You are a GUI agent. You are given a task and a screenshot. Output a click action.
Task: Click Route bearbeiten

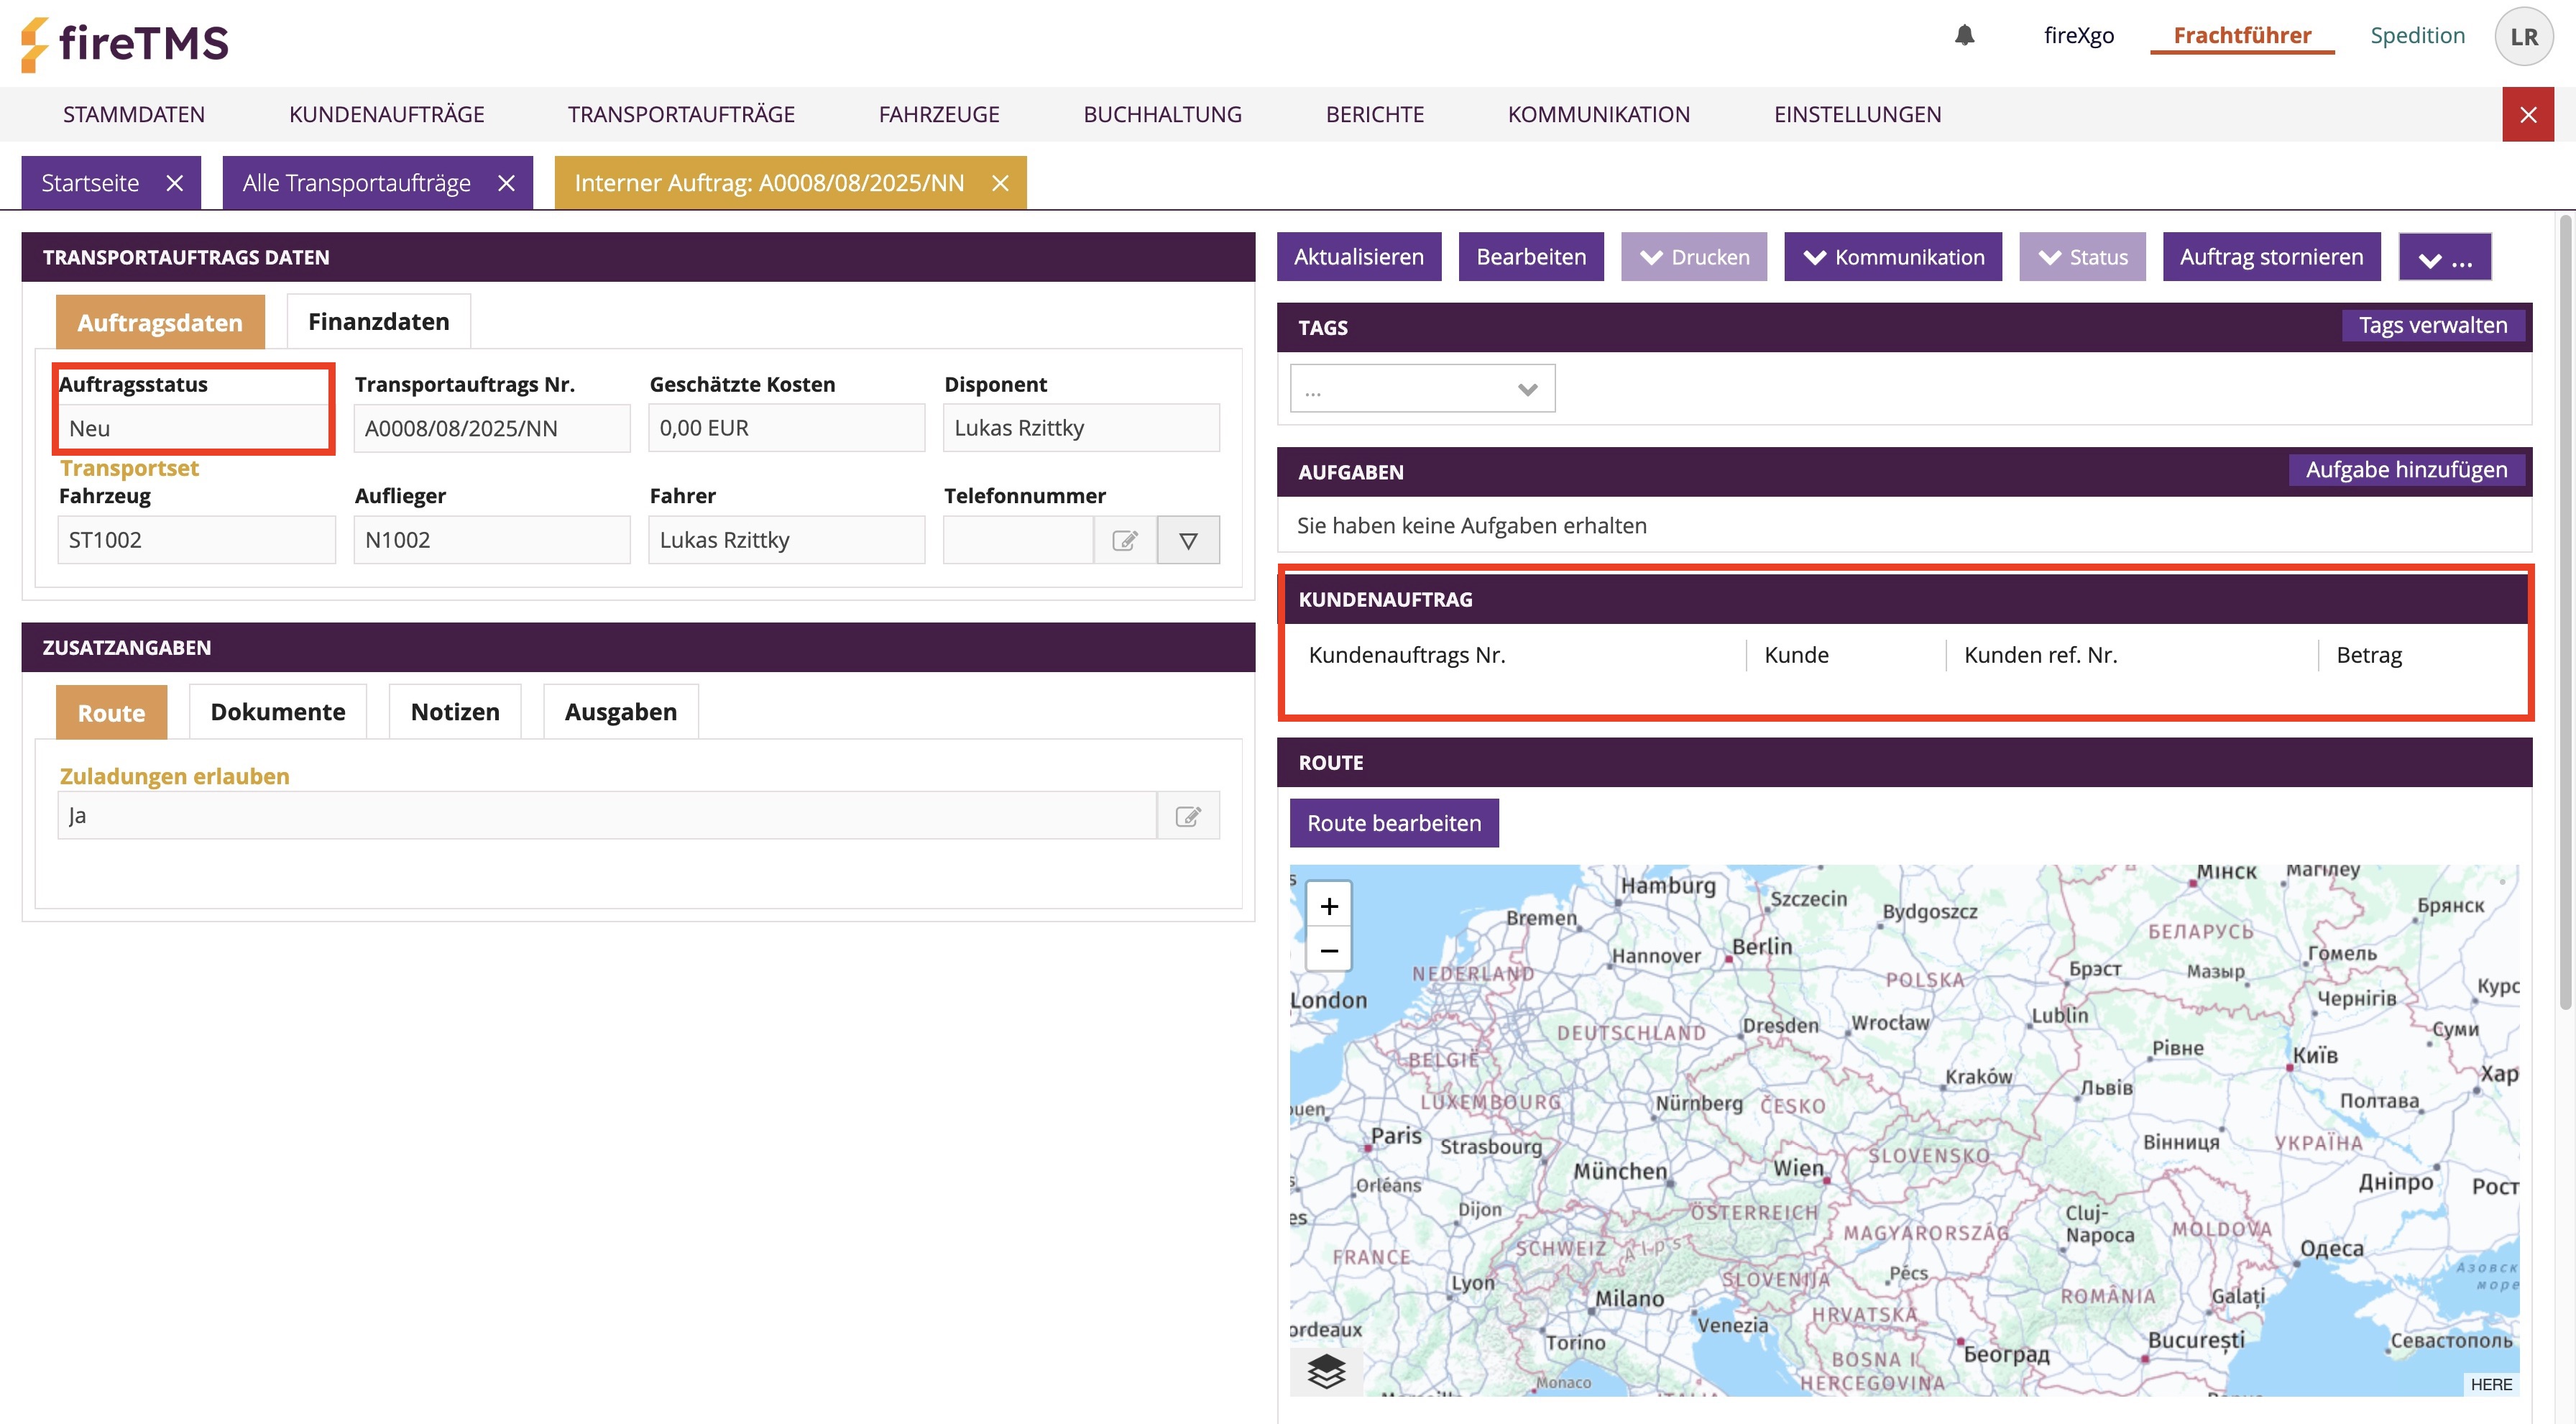point(1394,823)
